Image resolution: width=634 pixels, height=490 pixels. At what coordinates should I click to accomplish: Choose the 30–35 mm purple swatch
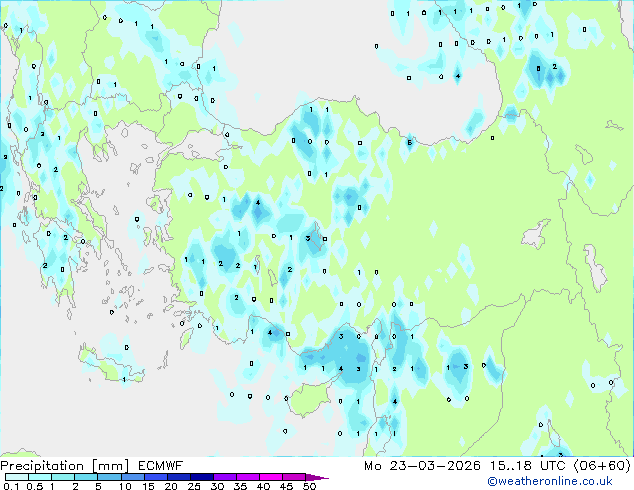[x=224, y=477]
